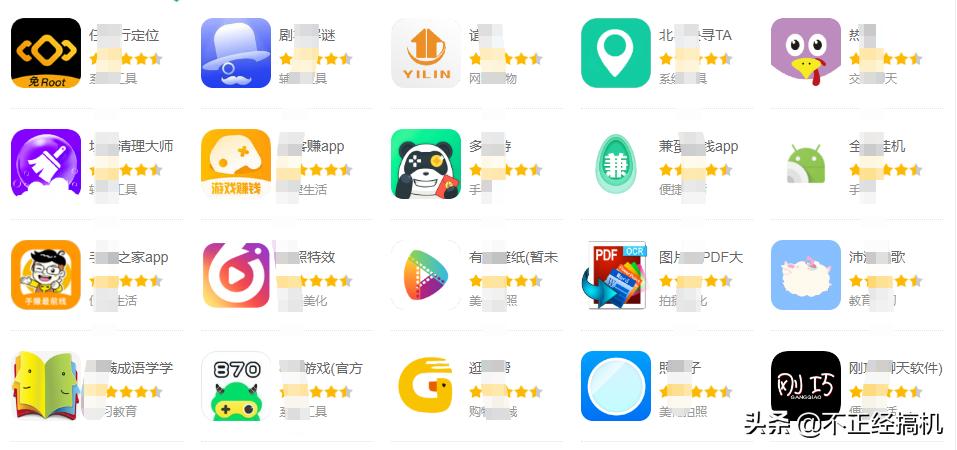Viewport: 957px width, 450px height.
Task: Click the blue top hat mustache icon
Action: tap(236, 53)
